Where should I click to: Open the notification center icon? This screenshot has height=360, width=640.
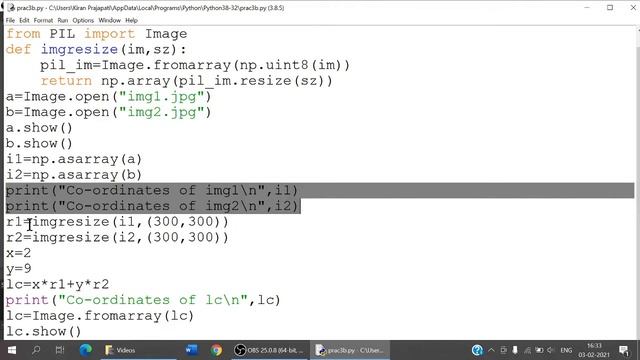624,350
